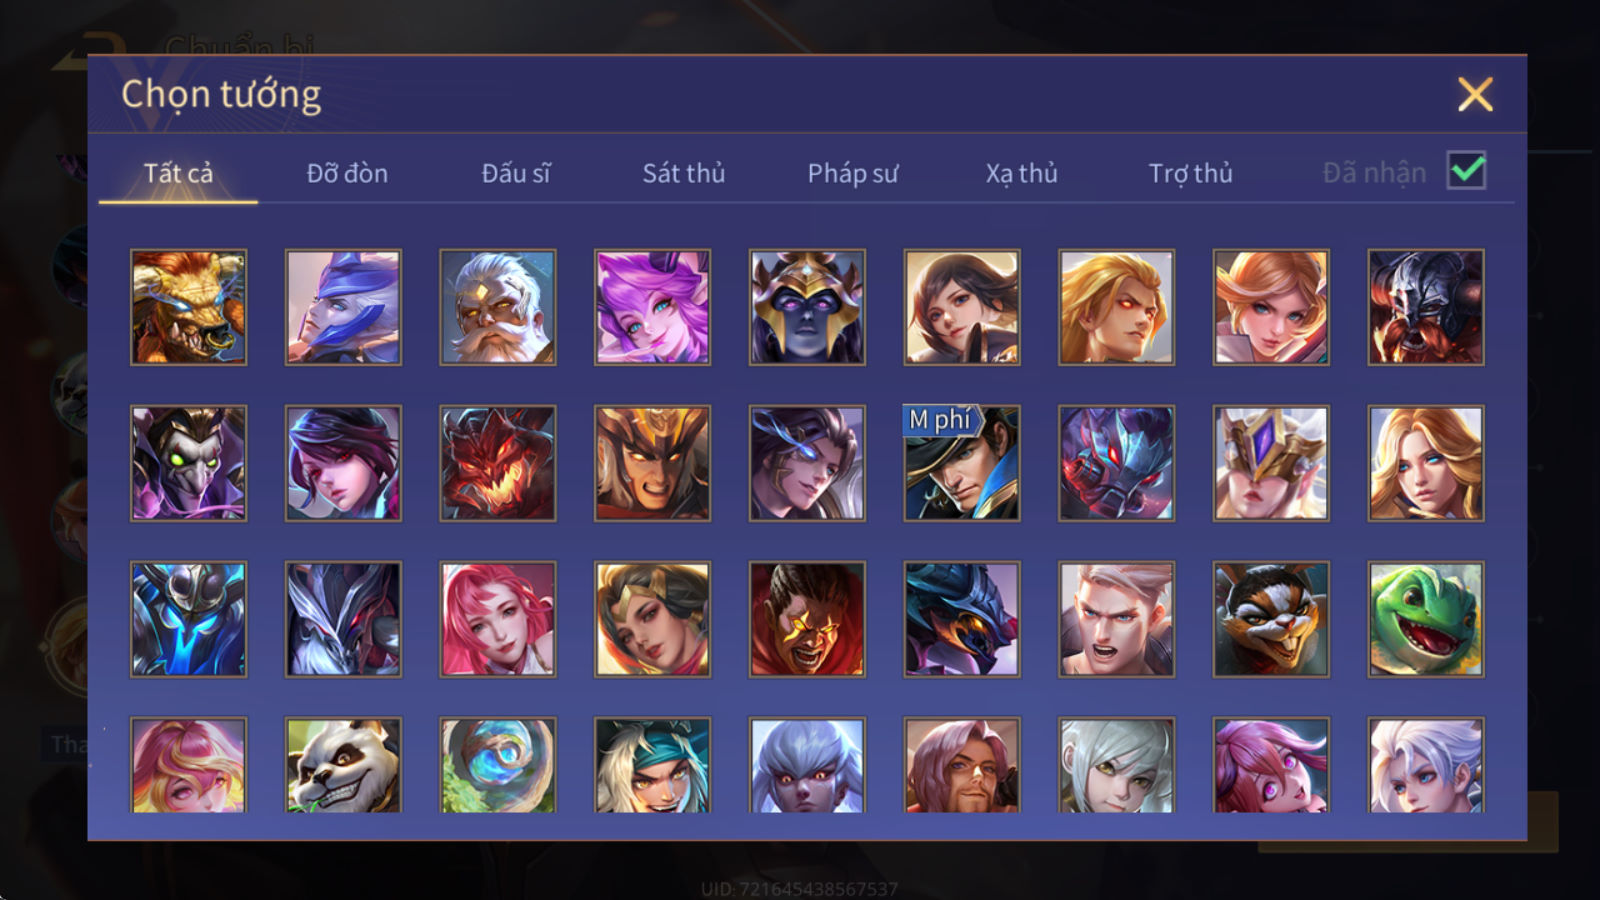Choose the panda hero portrait

pyautogui.click(x=343, y=765)
